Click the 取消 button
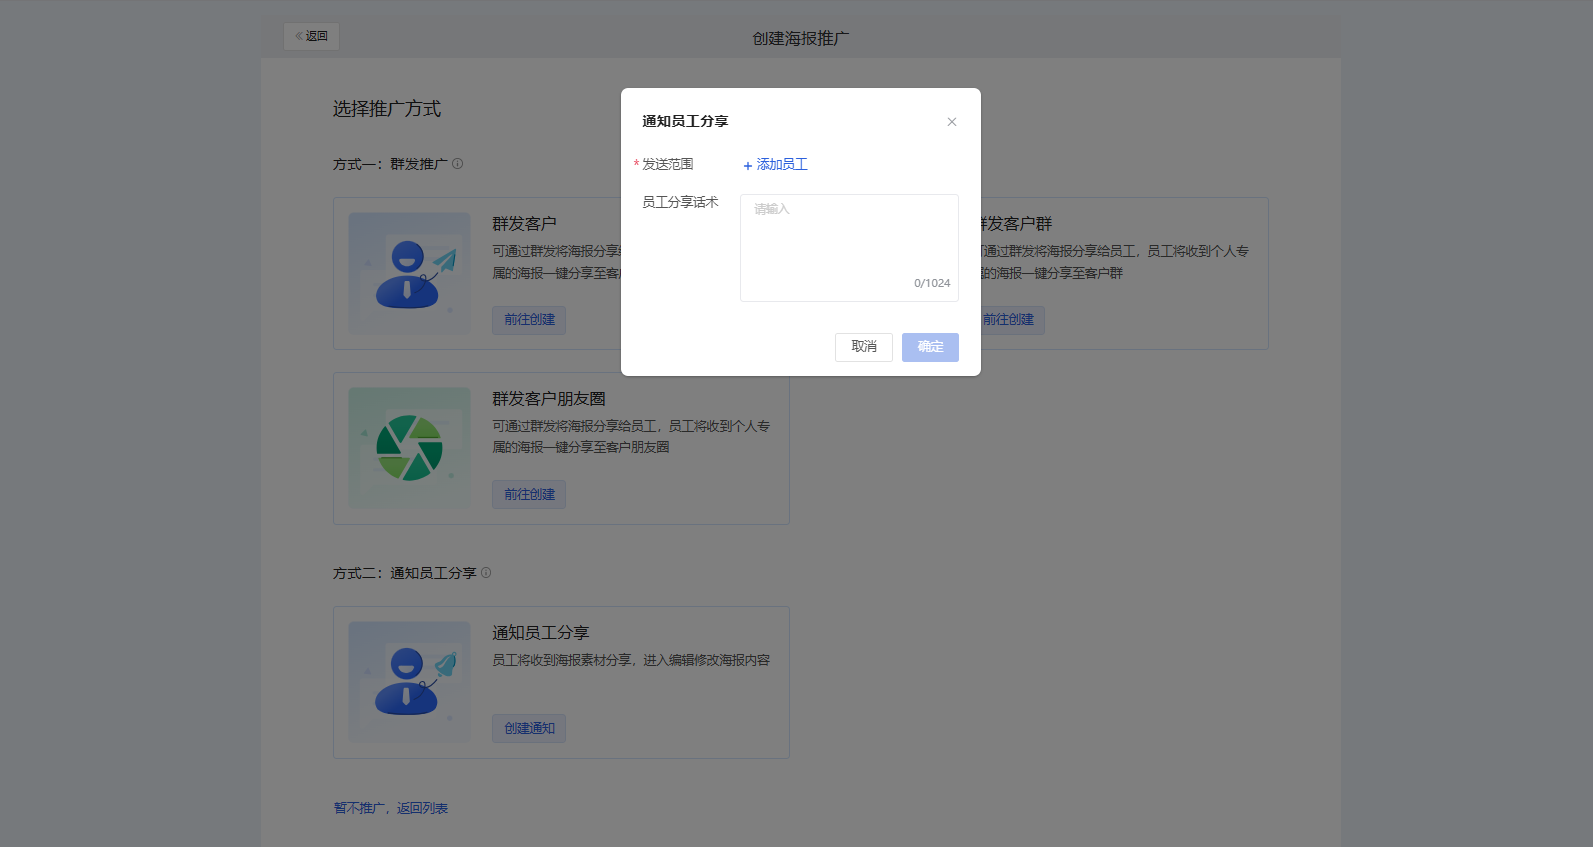This screenshot has width=1593, height=847. (864, 347)
